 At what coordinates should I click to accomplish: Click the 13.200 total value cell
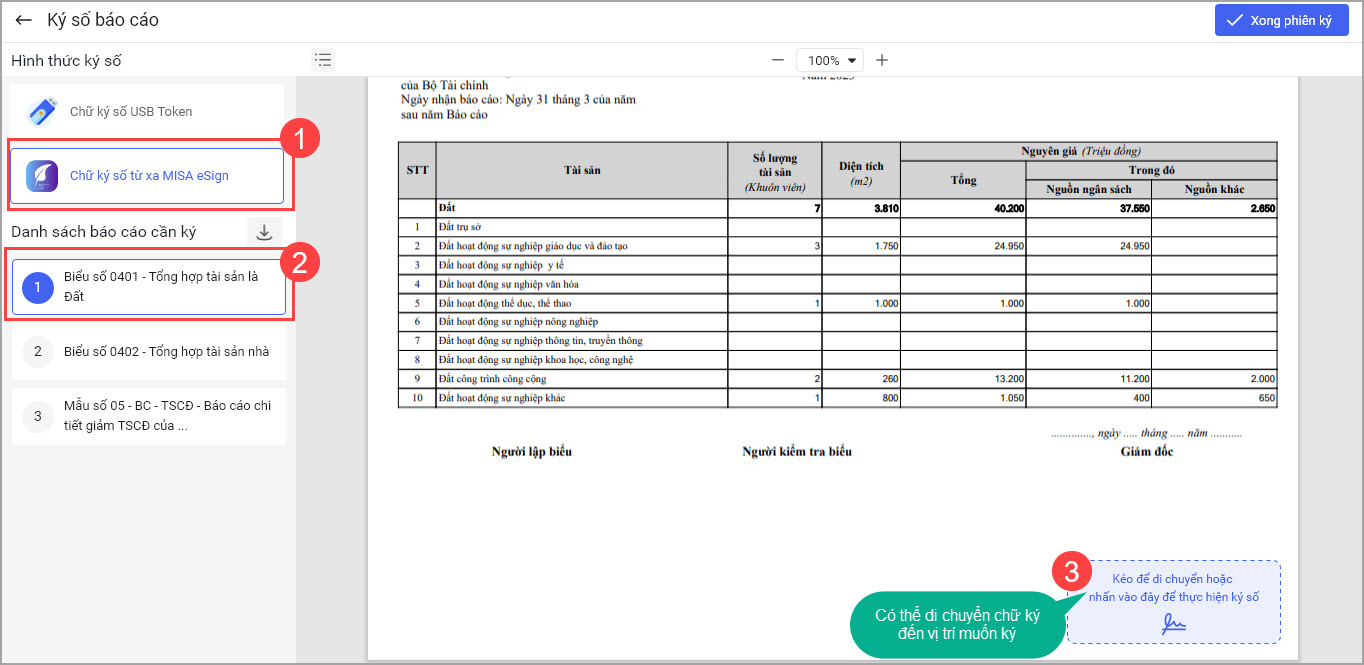(x=963, y=379)
